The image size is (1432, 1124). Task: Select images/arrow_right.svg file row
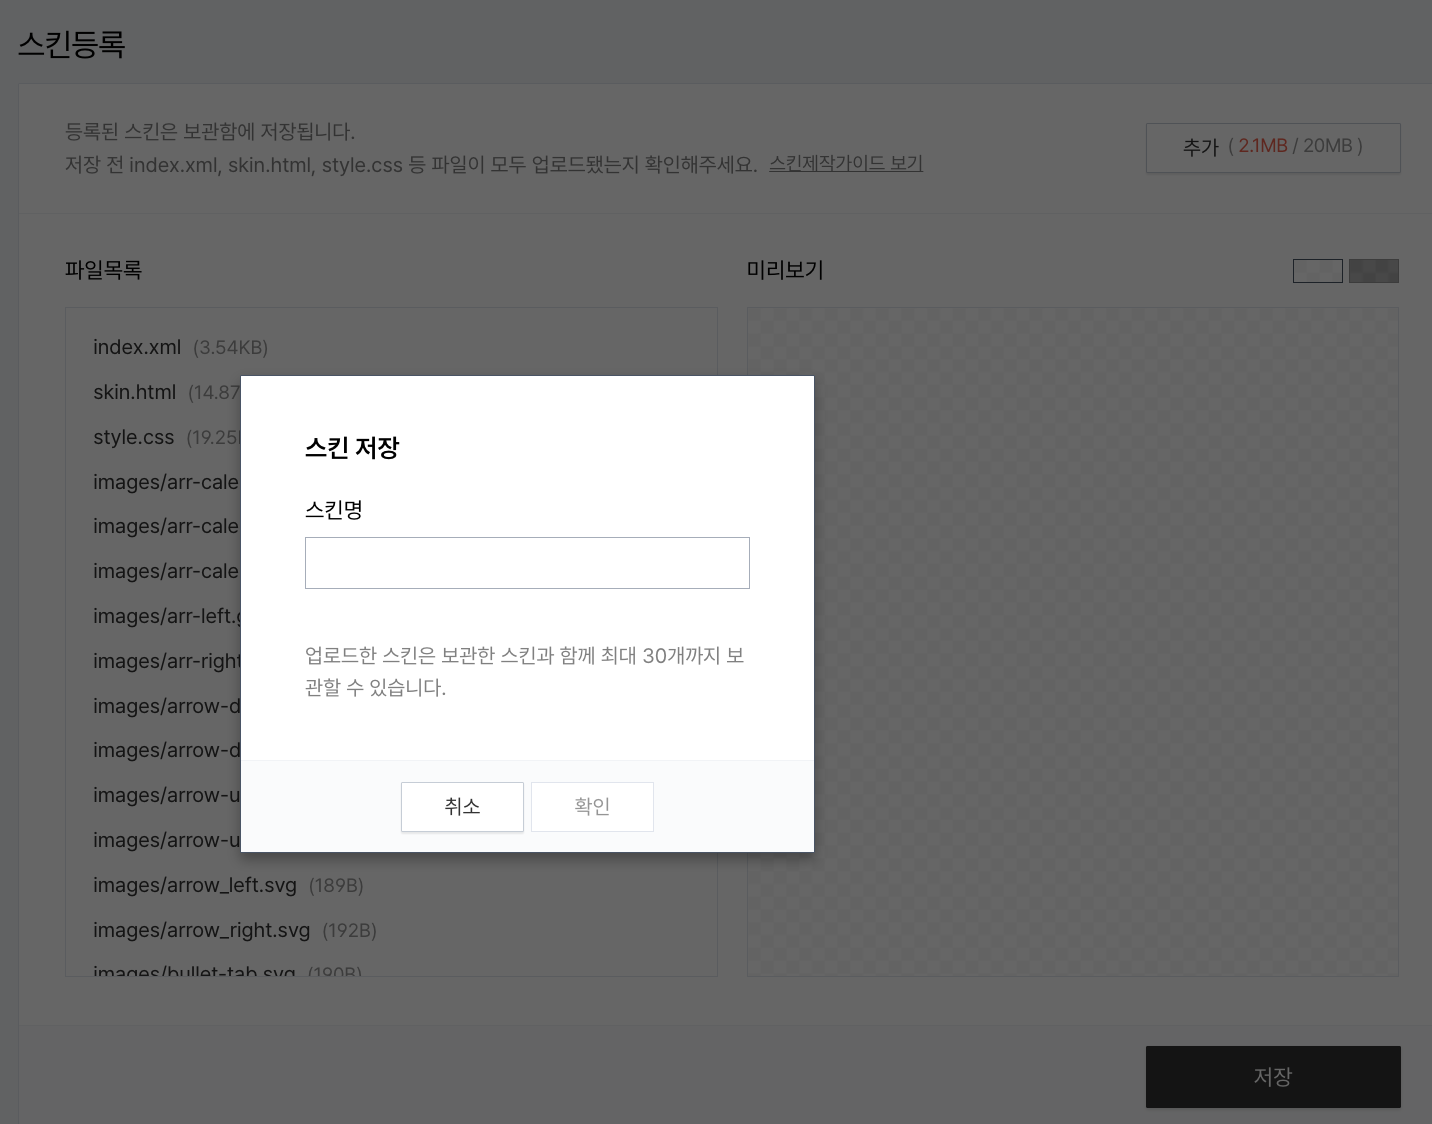[x=235, y=930]
